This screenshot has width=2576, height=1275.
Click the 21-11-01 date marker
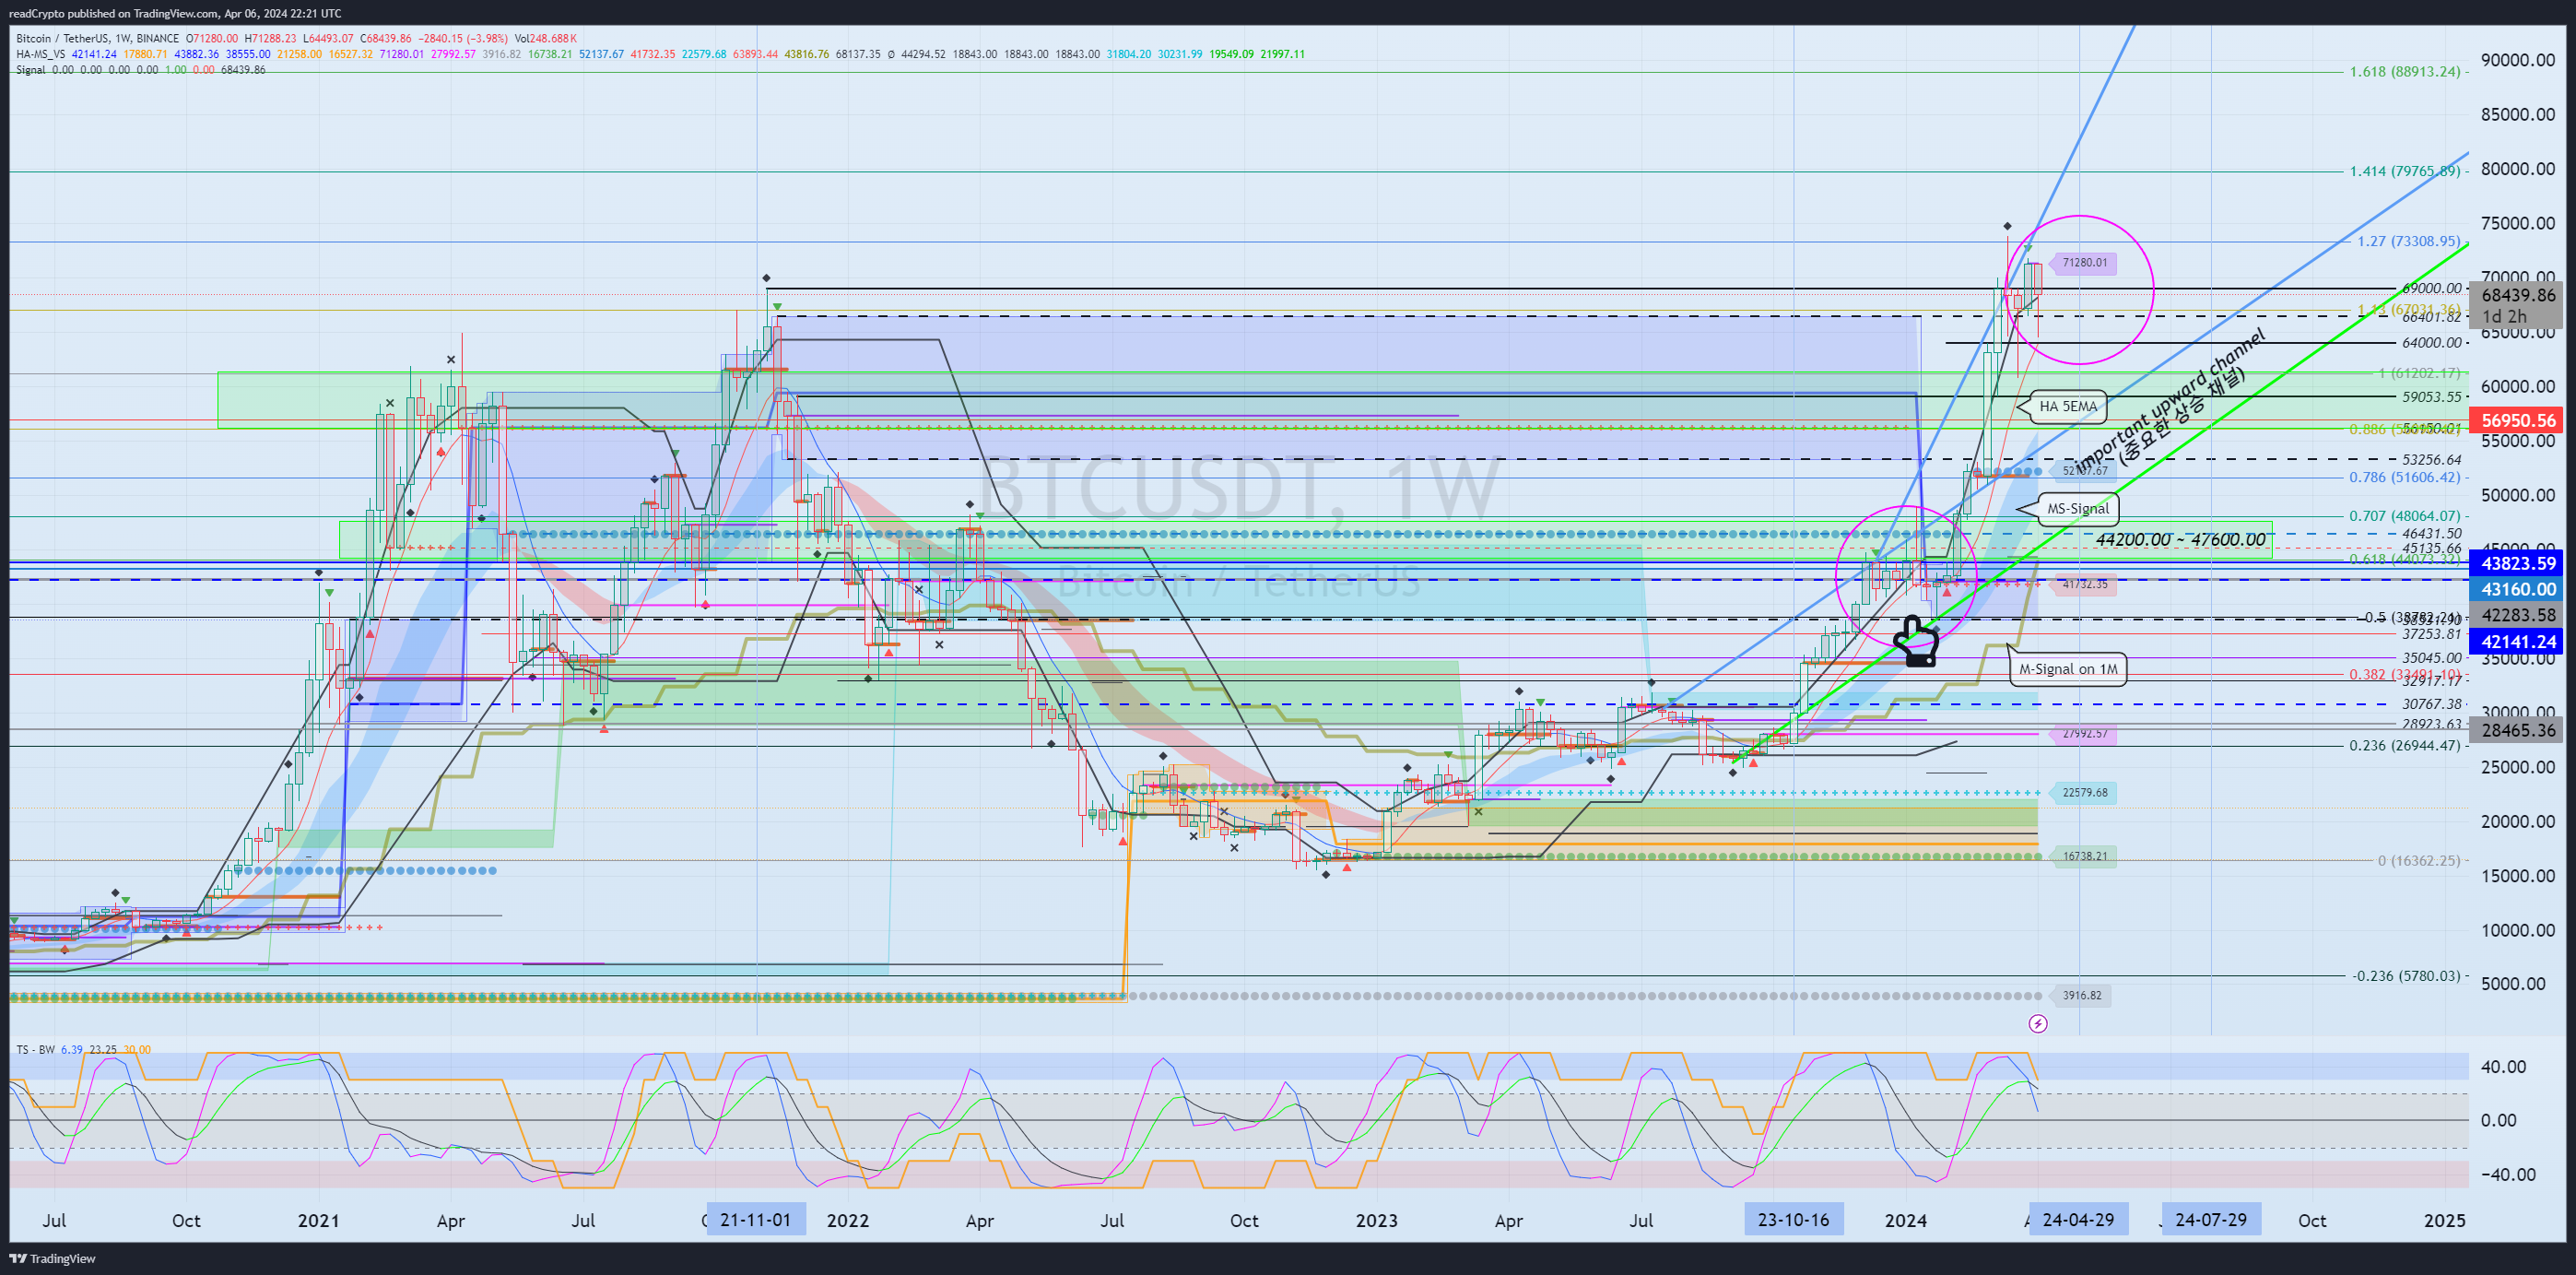755,1220
